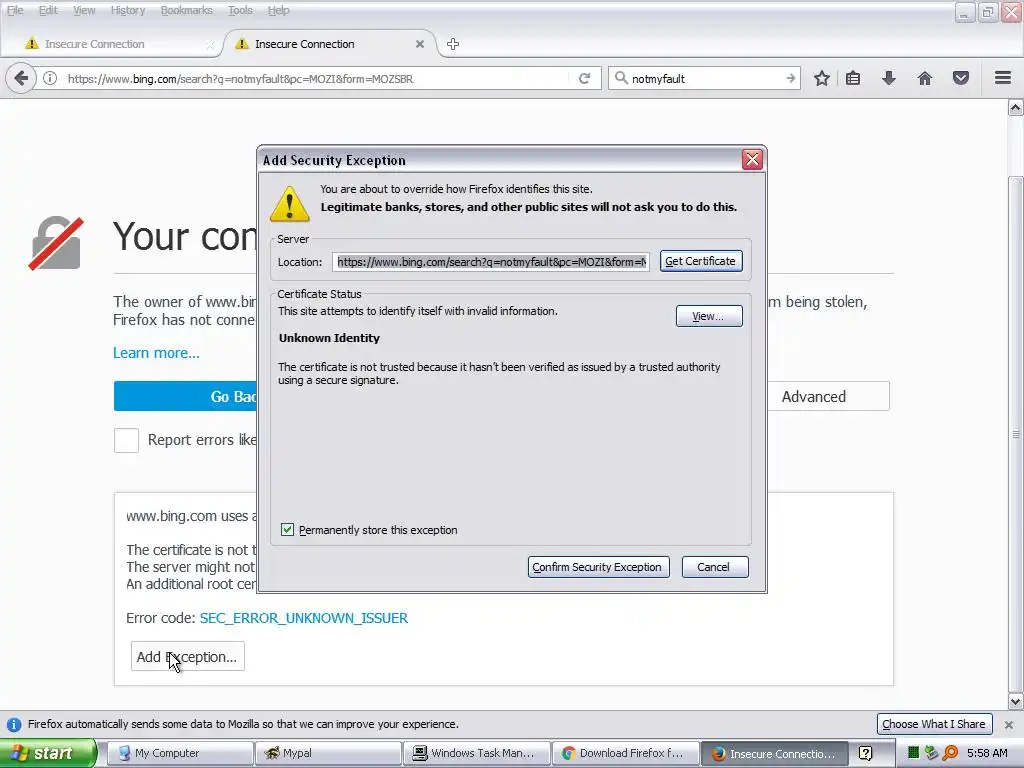Open site information icon in address bar
1024x768 pixels.
50,78
